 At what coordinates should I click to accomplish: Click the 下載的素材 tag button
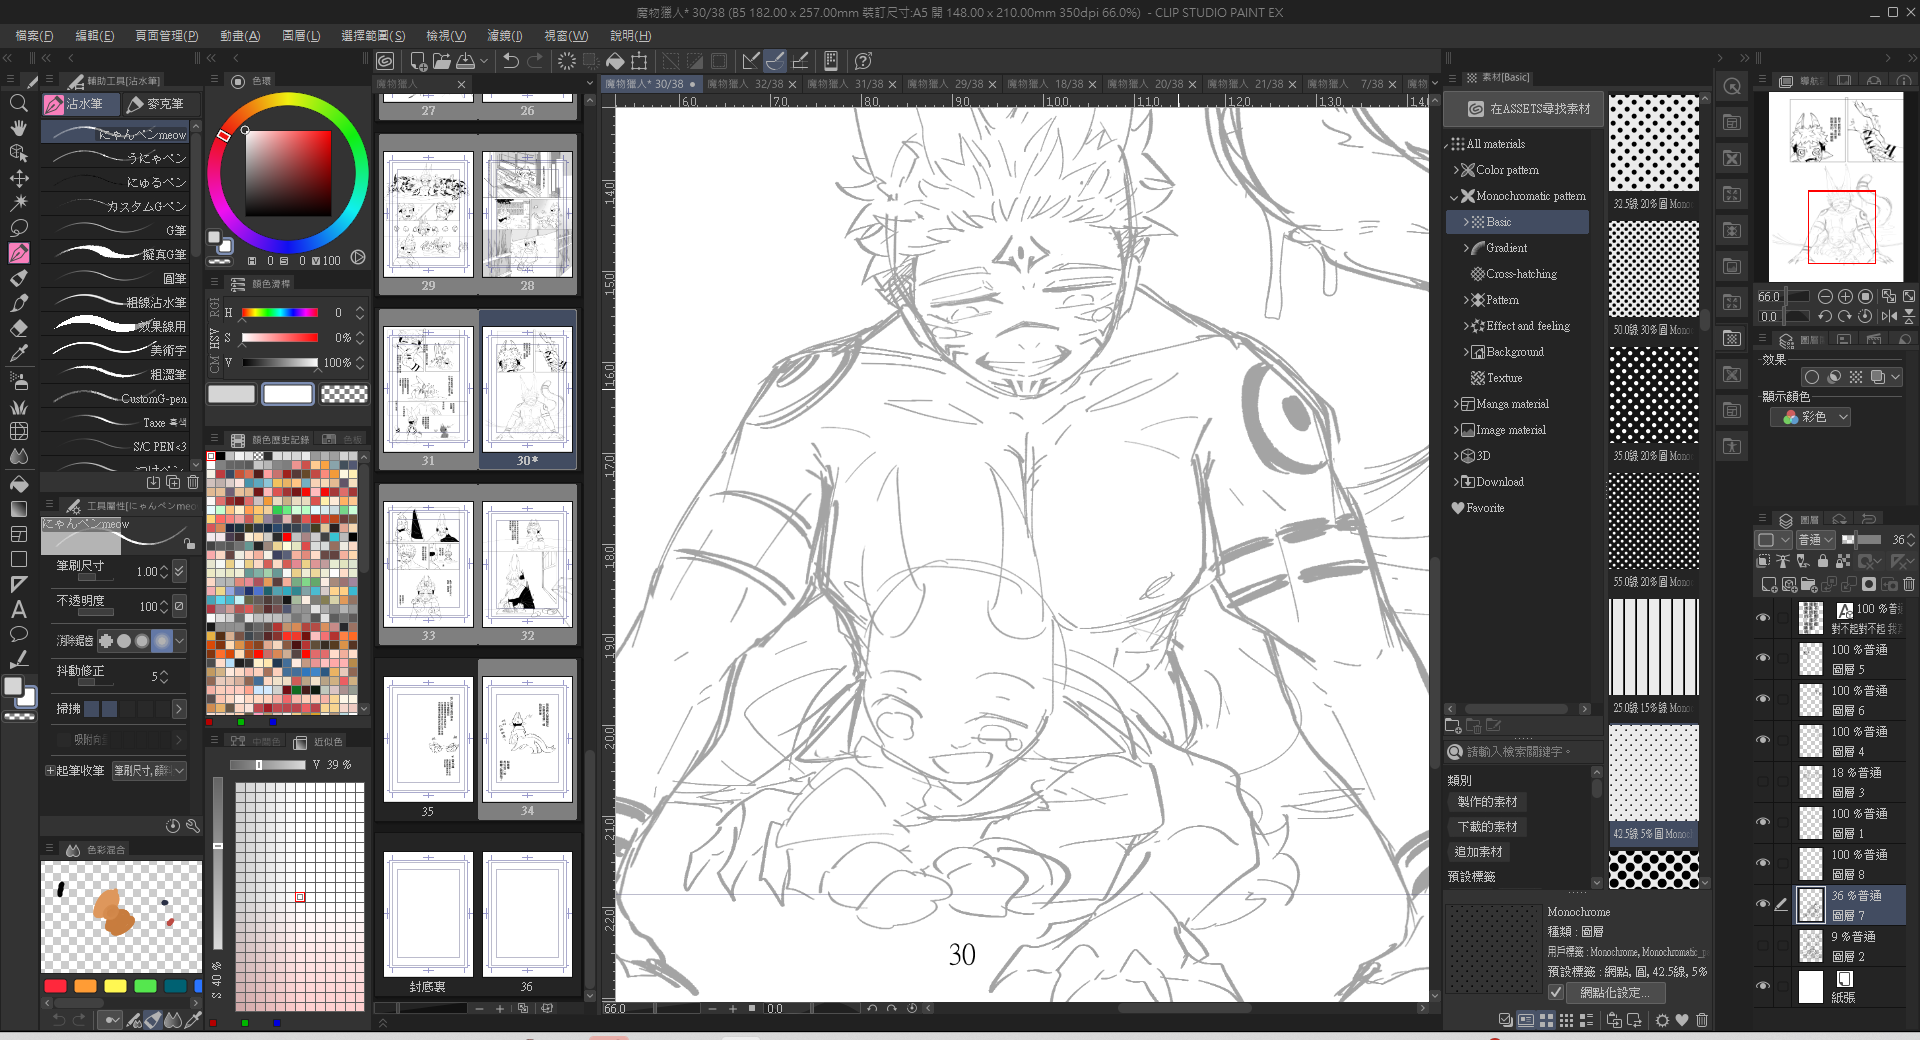1487,827
